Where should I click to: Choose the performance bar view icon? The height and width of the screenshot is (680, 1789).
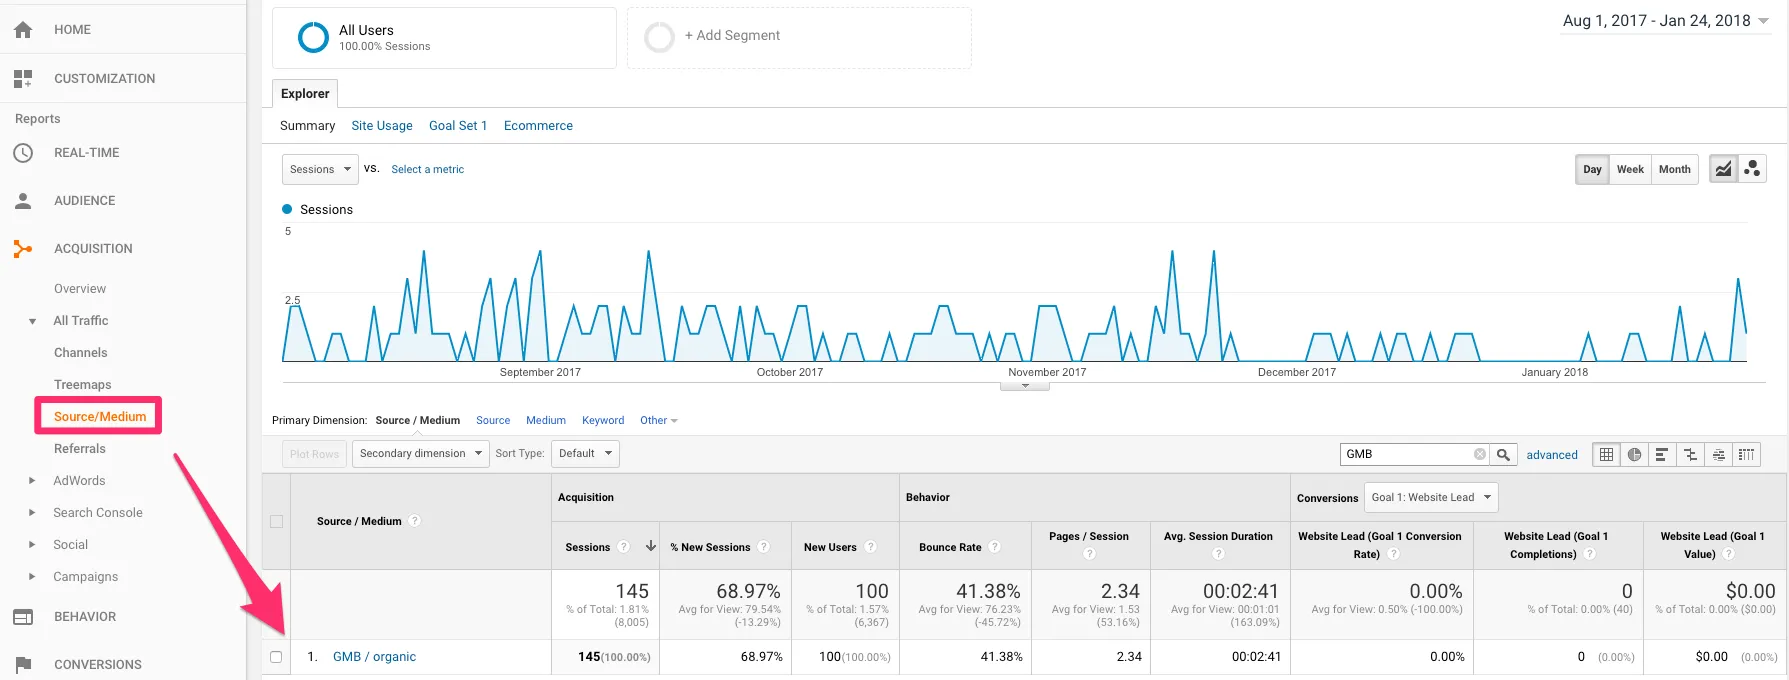pyautogui.click(x=1661, y=454)
